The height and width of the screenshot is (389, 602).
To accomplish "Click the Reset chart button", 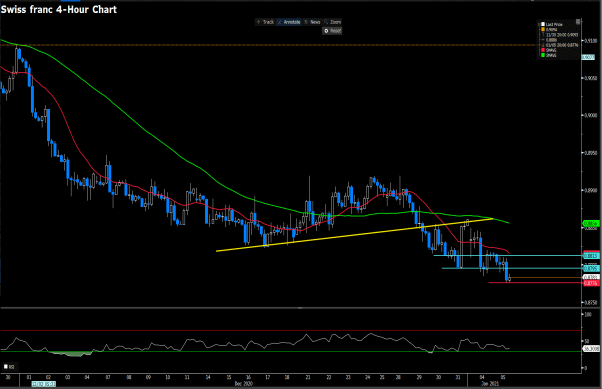I will [332, 31].
